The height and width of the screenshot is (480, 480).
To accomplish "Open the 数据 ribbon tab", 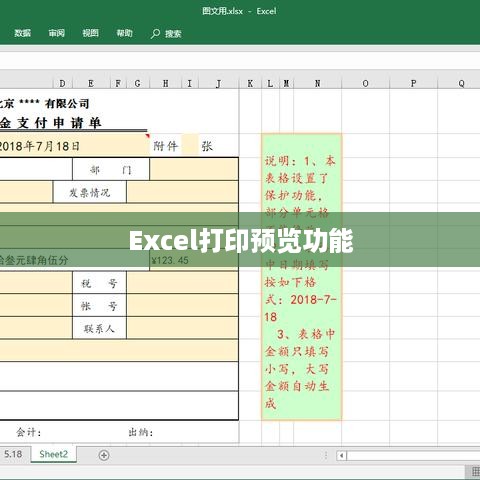I will (23, 33).
